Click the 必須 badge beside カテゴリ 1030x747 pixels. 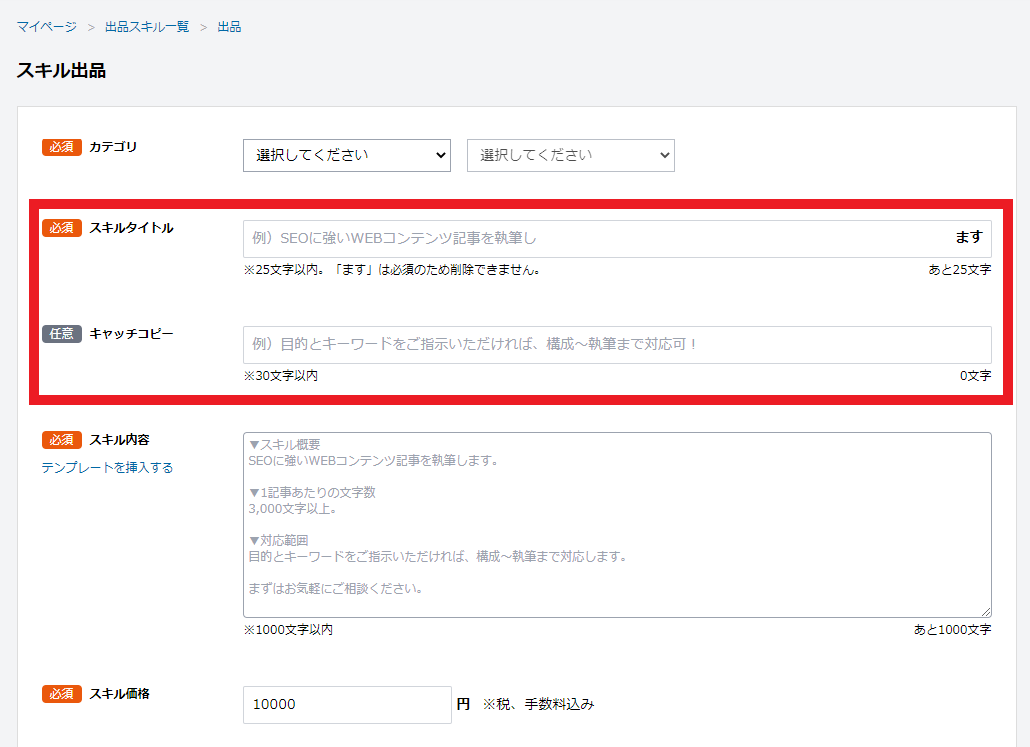(61, 147)
